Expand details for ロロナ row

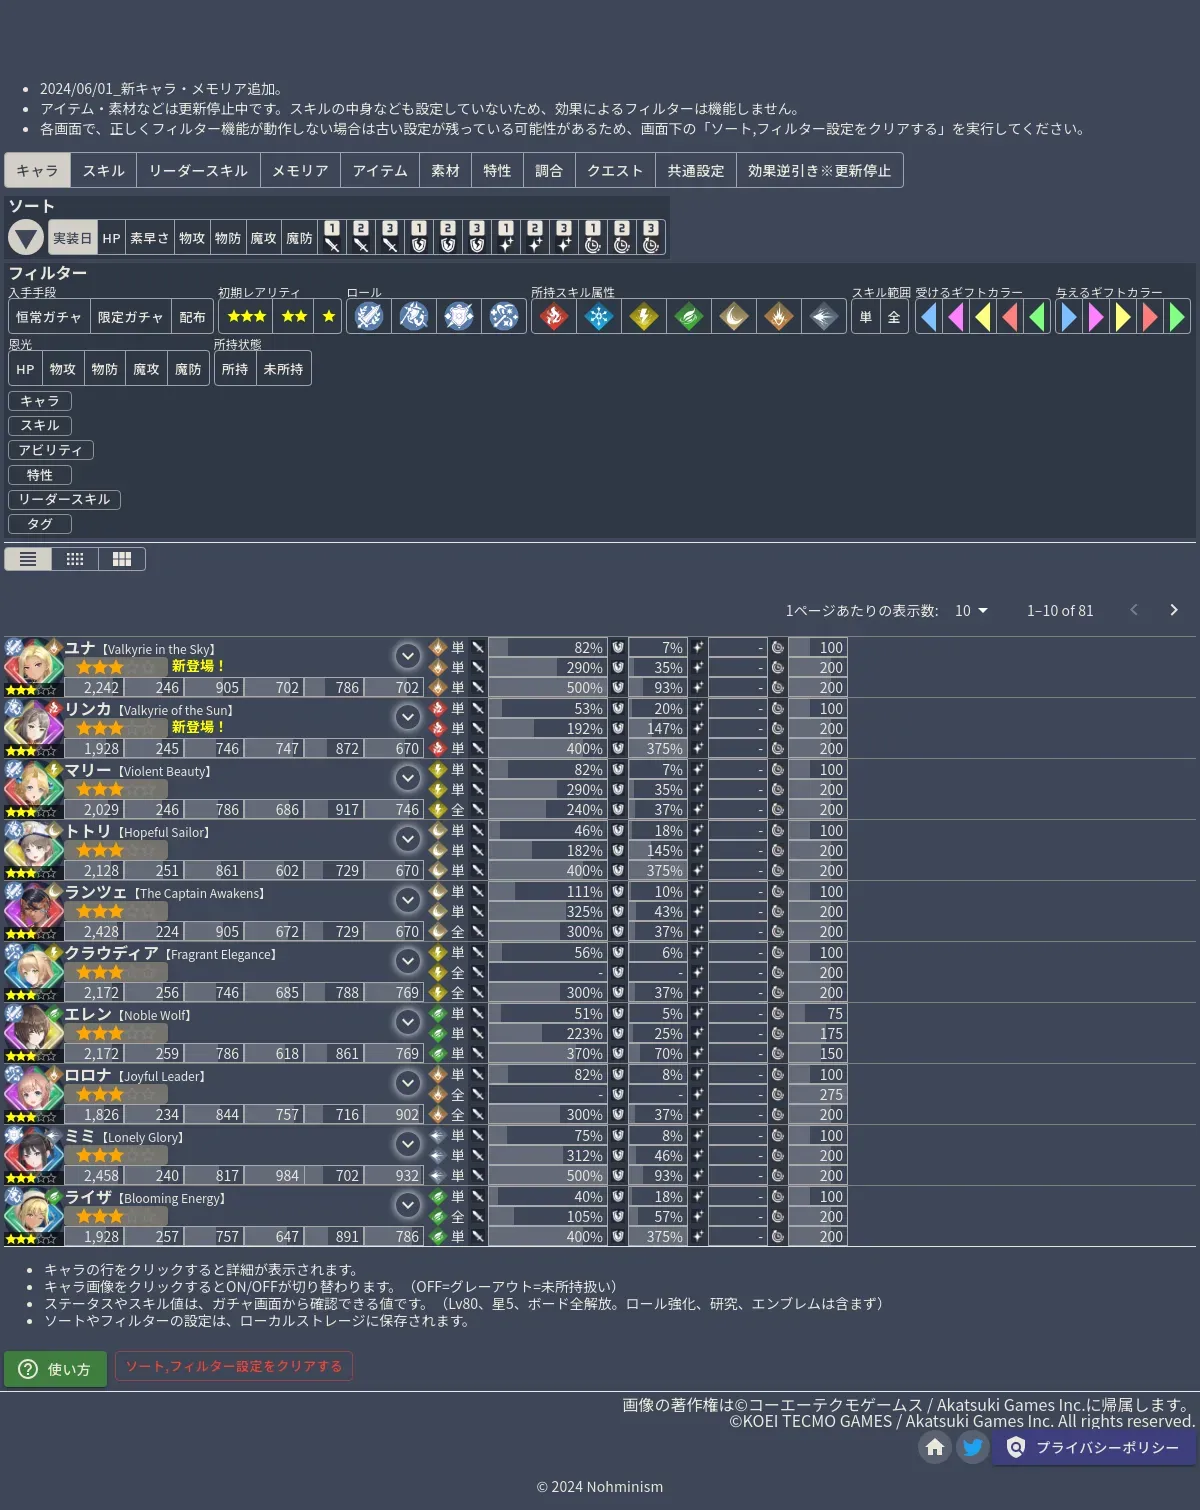pos(408,1083)
